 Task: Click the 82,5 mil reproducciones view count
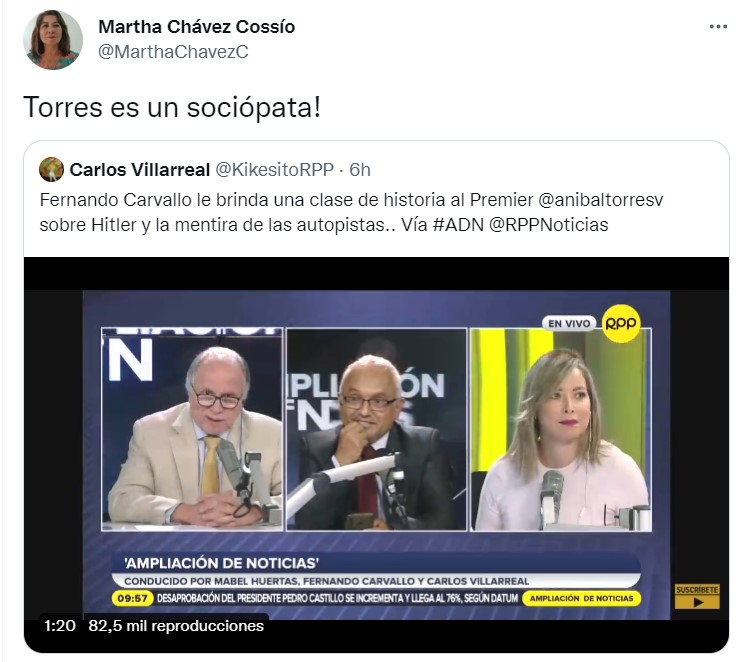click(x=176, y=626)
